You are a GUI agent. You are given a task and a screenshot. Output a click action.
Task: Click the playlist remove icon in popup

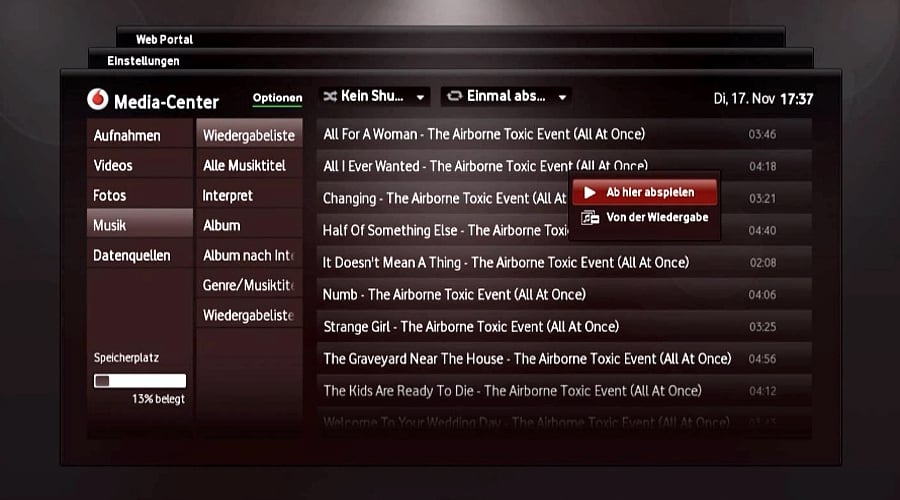(x=590, y=217)
